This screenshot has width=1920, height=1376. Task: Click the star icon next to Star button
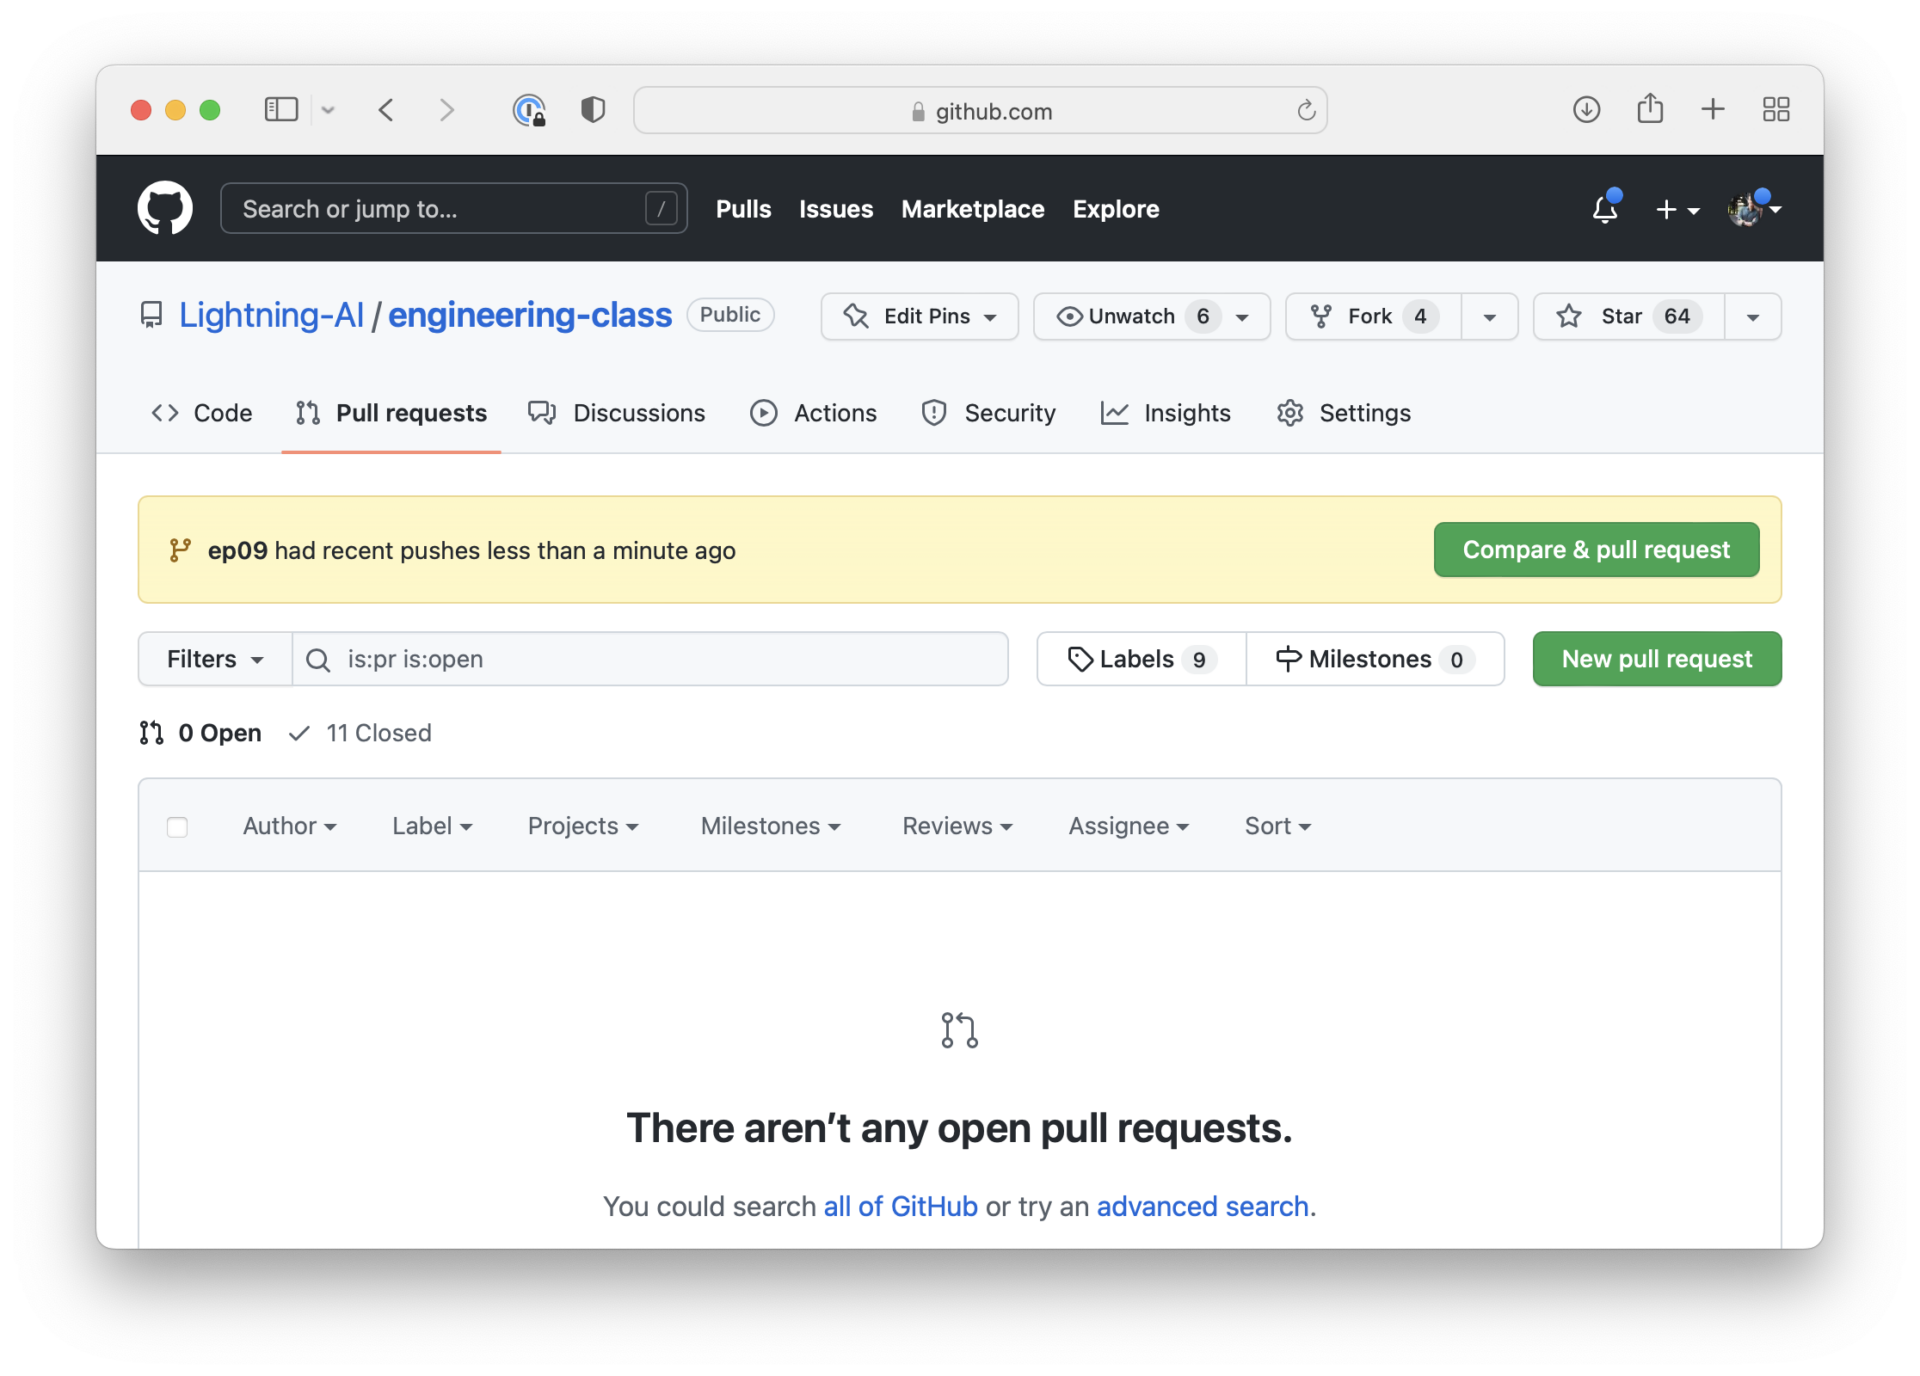1564,316
